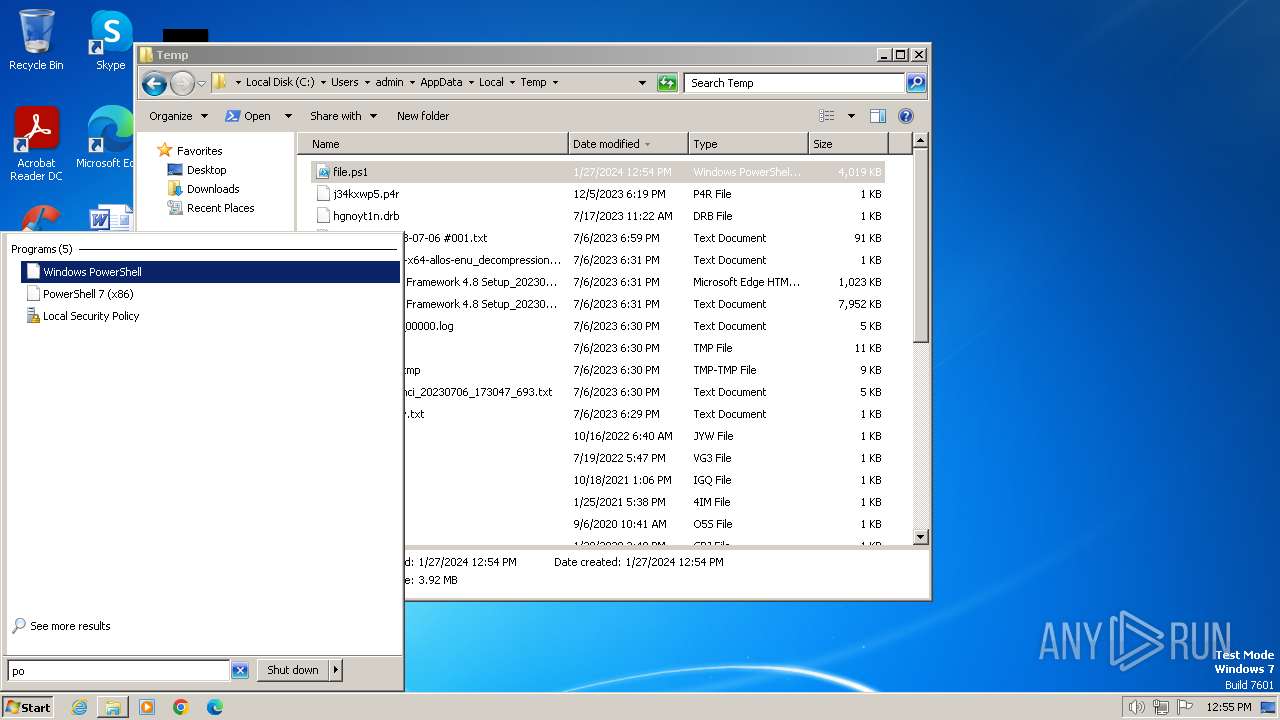Click Users in the address path
1280x720 pixels.
click(x=344, y=83)
